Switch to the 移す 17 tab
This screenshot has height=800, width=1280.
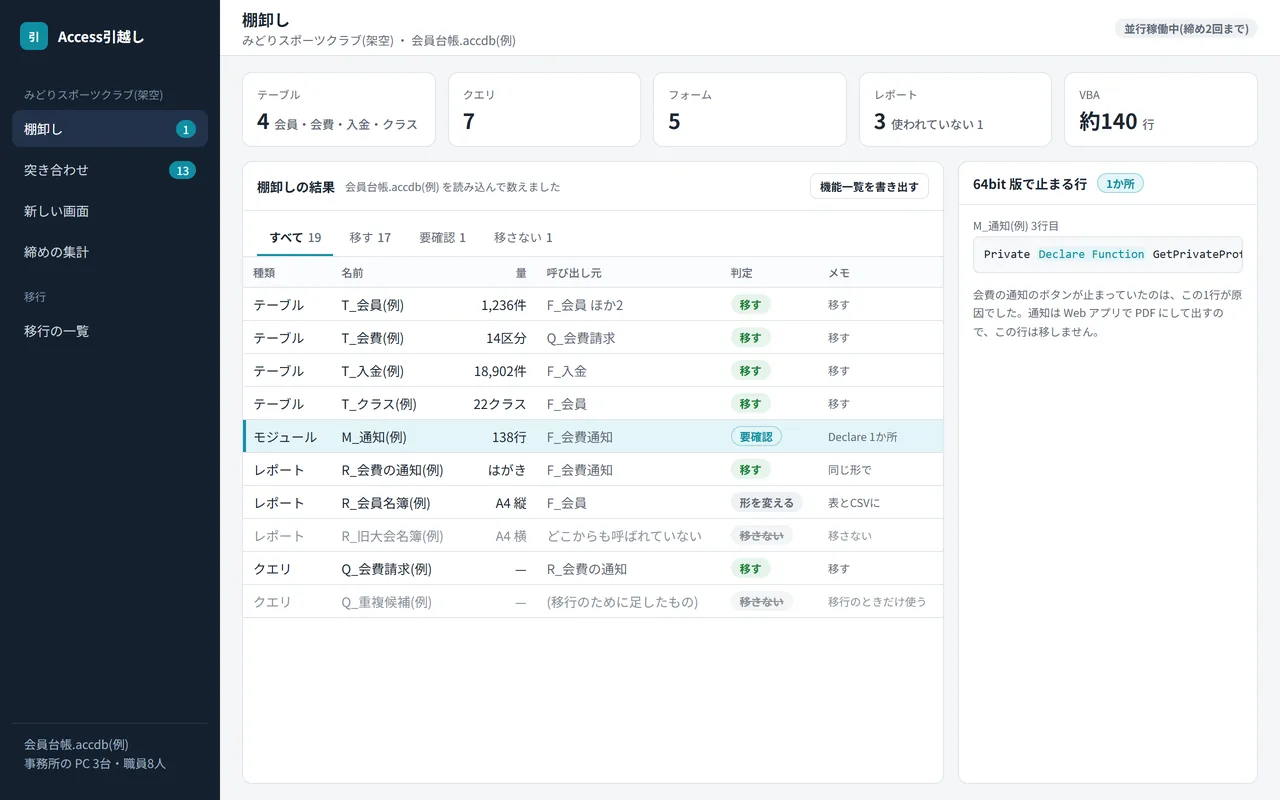coord(370,237)
